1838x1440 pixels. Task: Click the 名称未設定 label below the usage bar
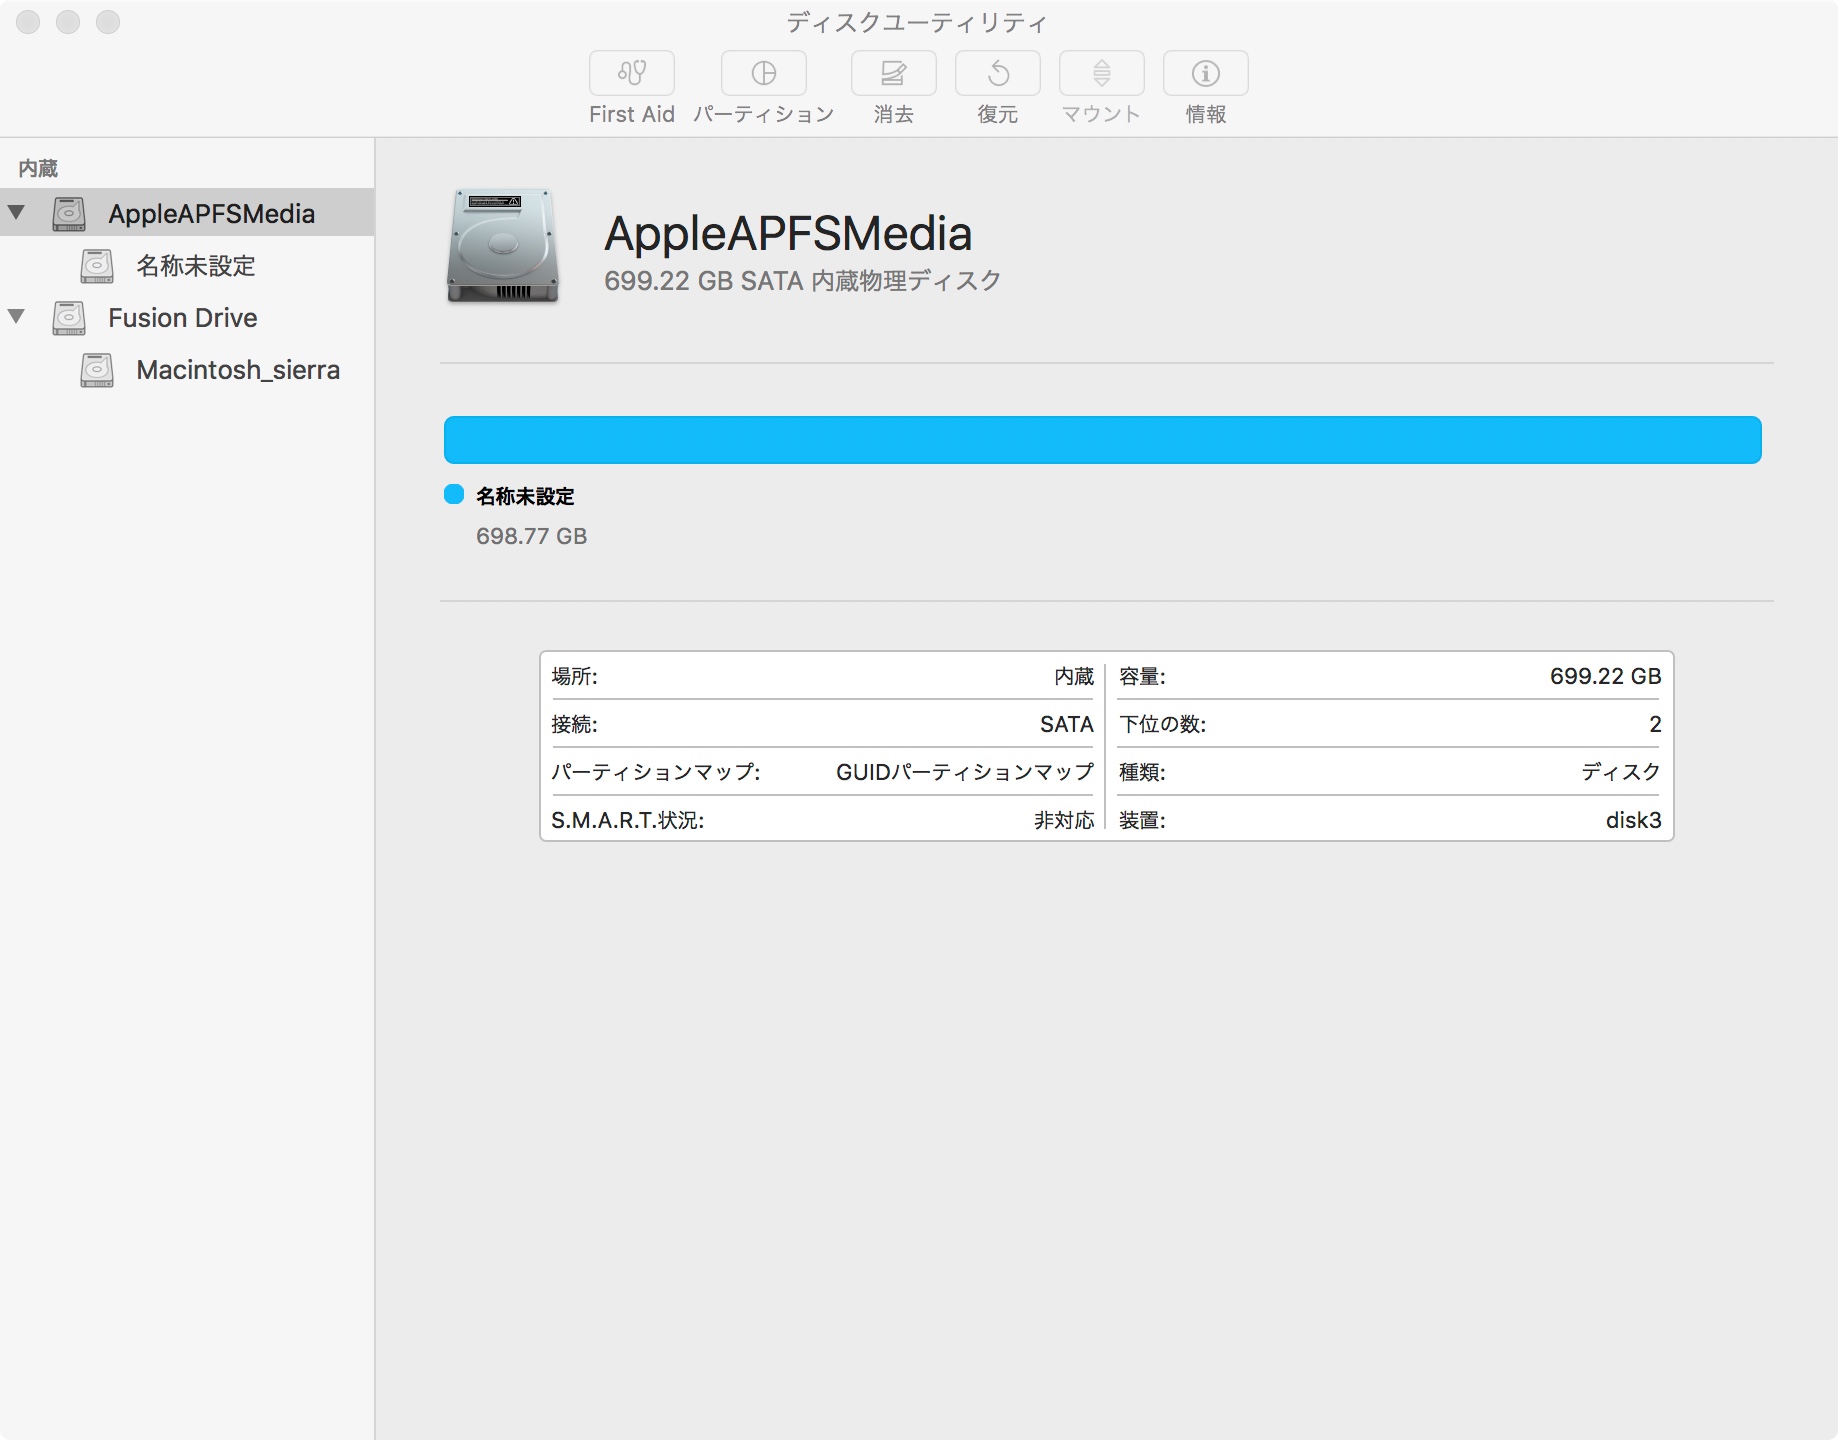tap(525, 496)
